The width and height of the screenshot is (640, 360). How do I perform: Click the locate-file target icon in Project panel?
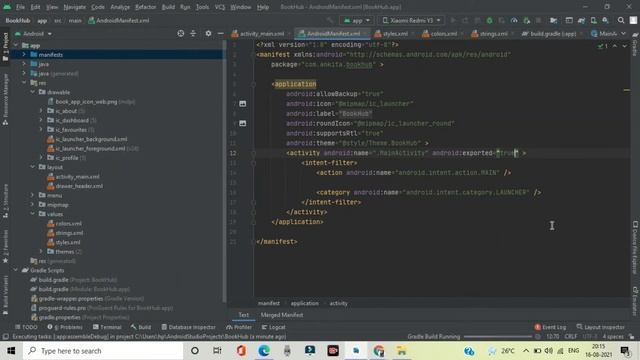pos(180,33)
